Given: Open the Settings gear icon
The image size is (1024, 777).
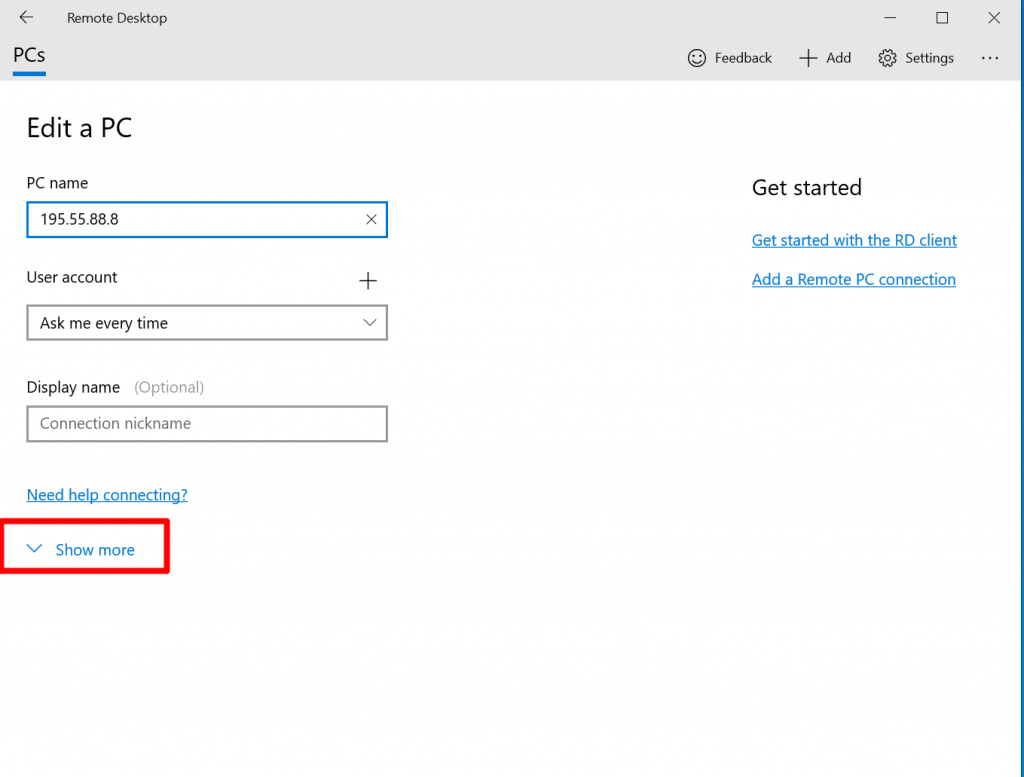Looking at the screenshot, I should (887, 58).
